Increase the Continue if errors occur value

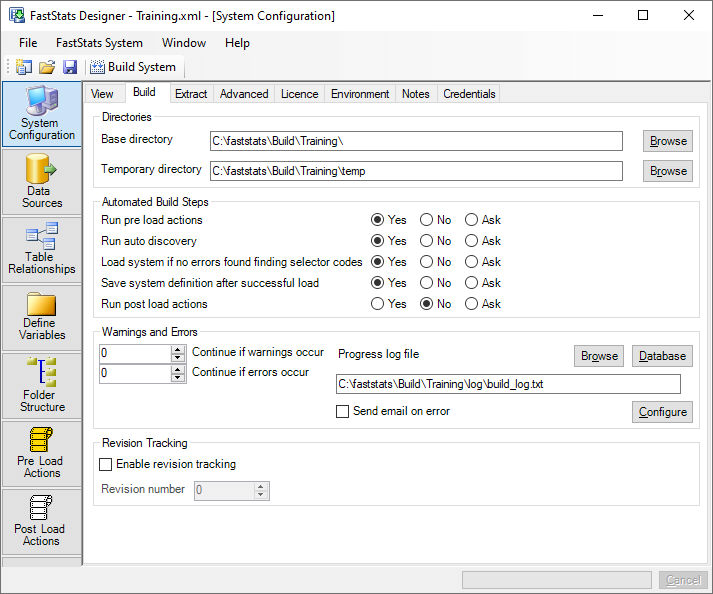pyautogui.click(x=178, y=369)
